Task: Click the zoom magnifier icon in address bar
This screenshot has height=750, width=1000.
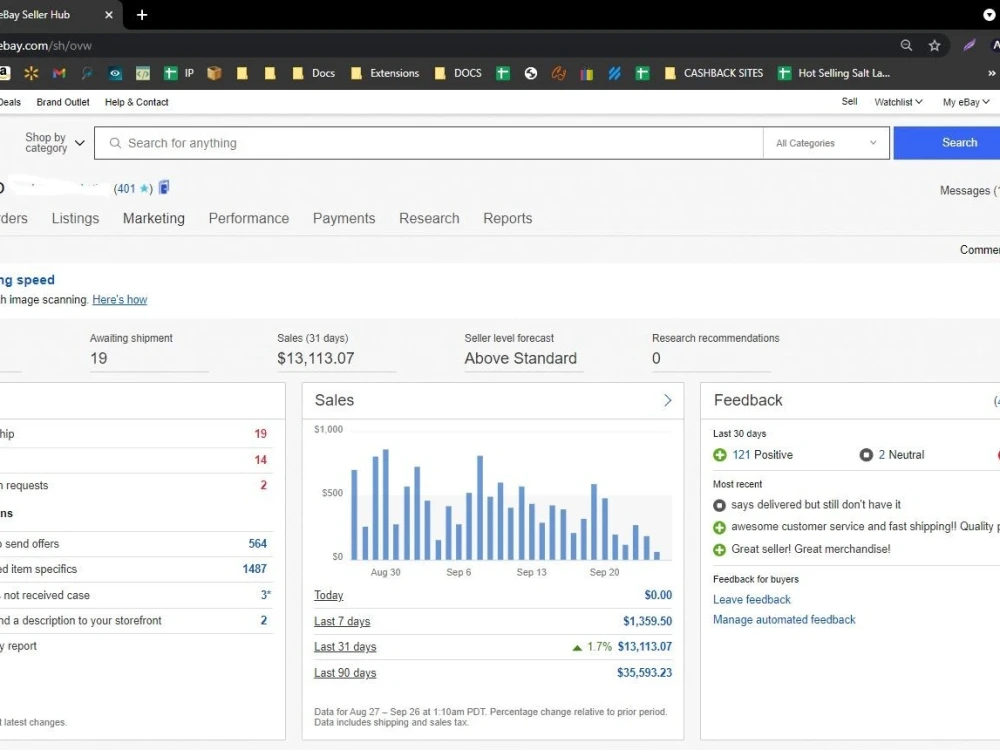Action: point(906,45)
